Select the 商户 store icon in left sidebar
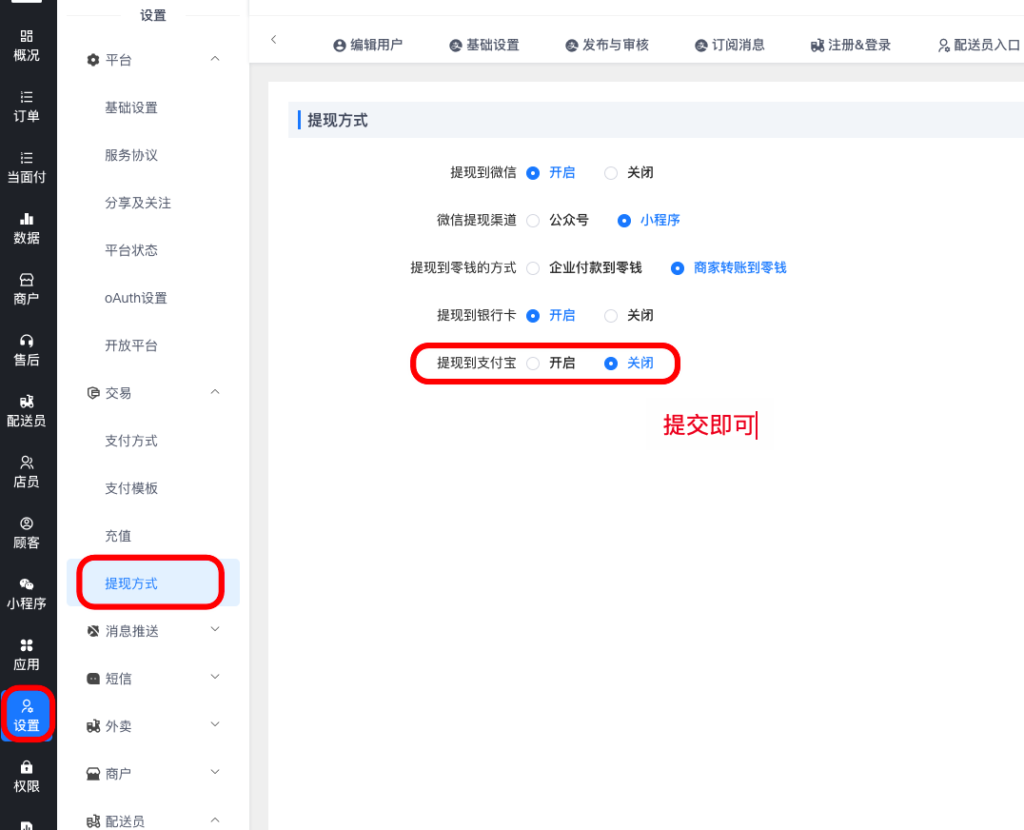 27,280
